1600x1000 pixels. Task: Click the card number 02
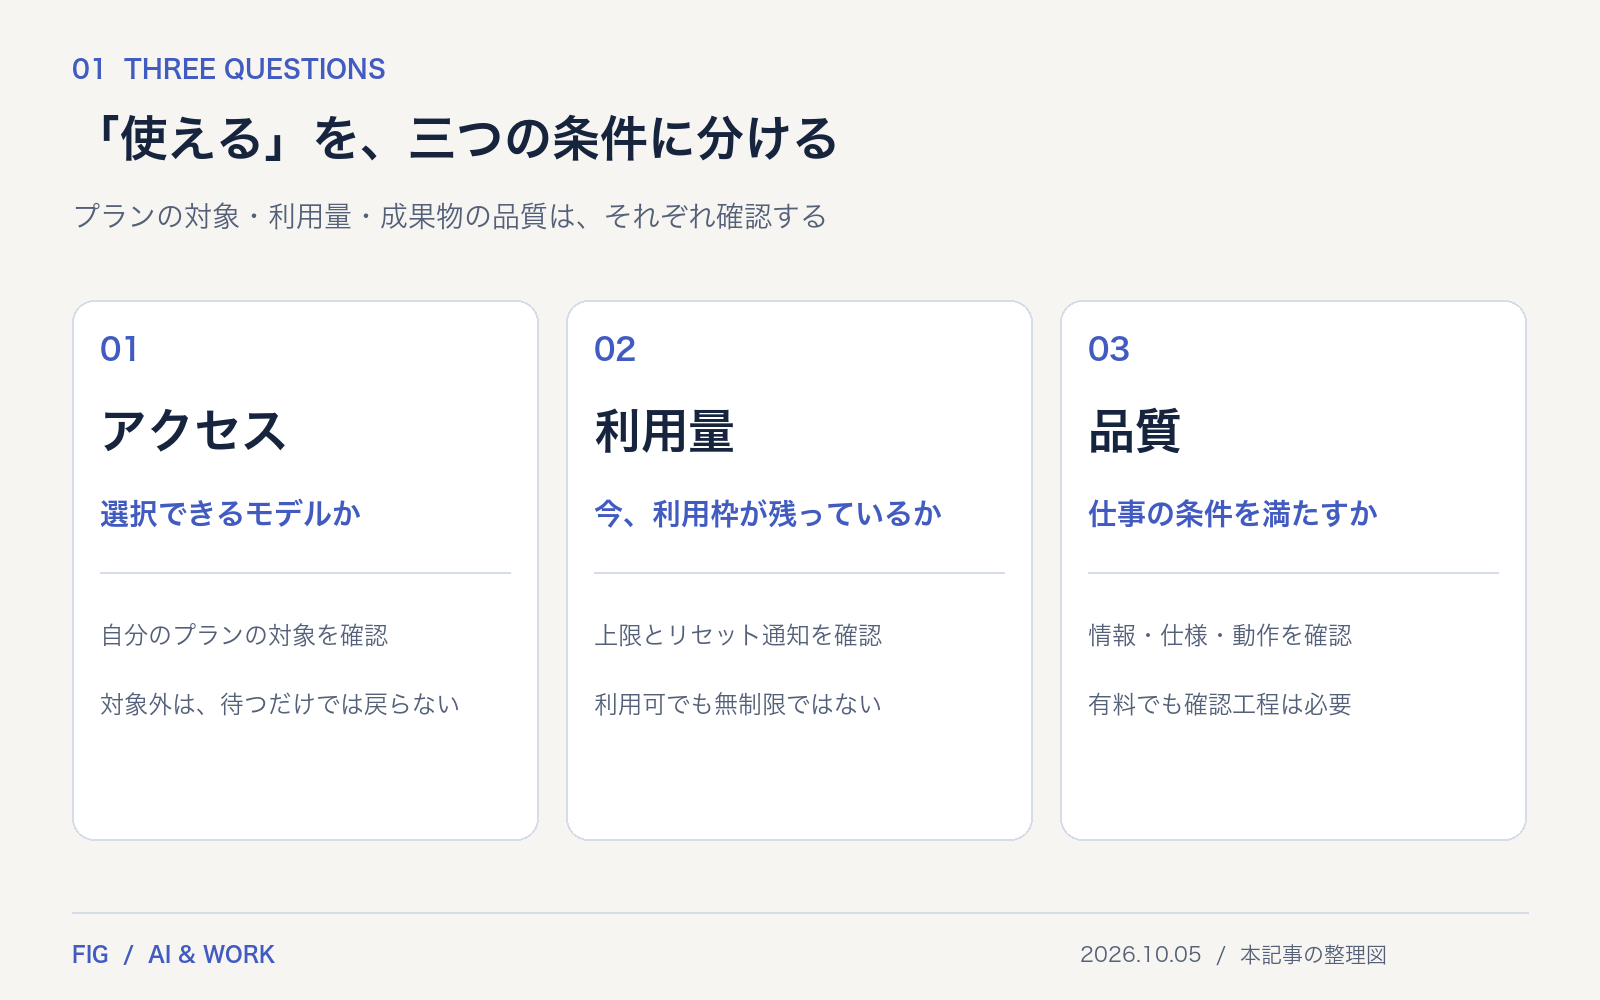(x=615, y=349)
